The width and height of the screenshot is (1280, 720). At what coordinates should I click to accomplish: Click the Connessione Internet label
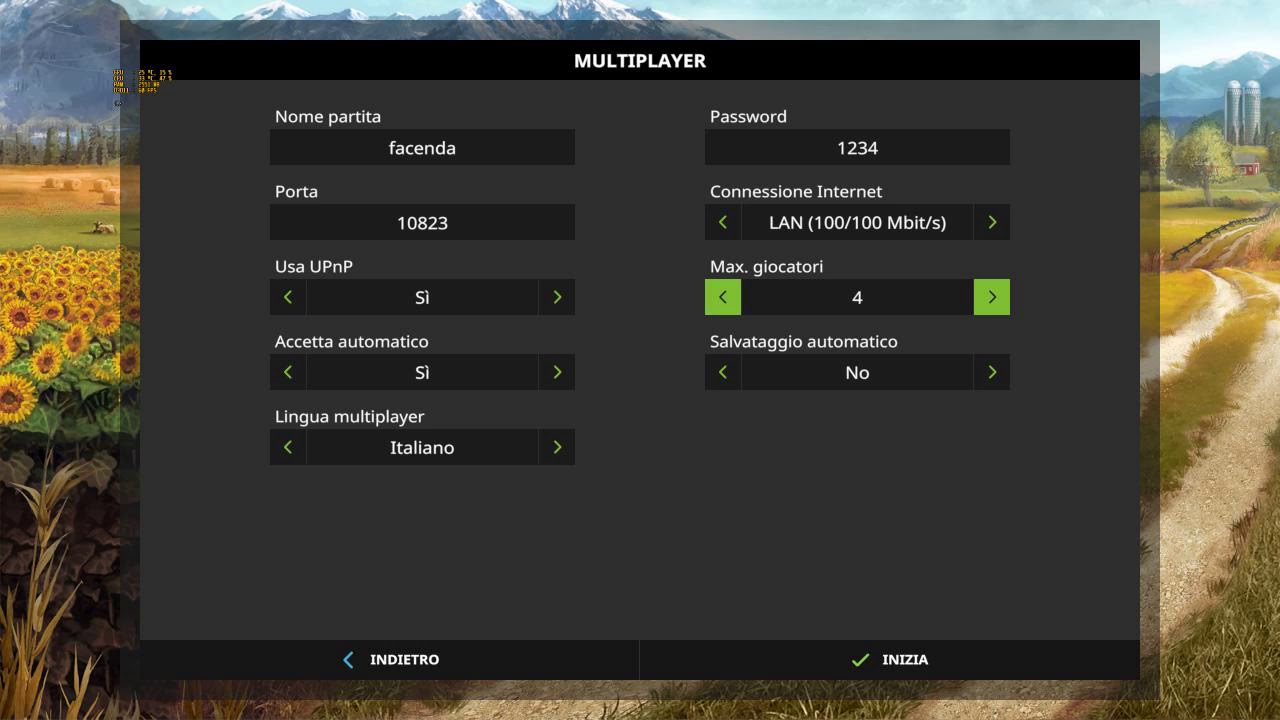point(796,191)
